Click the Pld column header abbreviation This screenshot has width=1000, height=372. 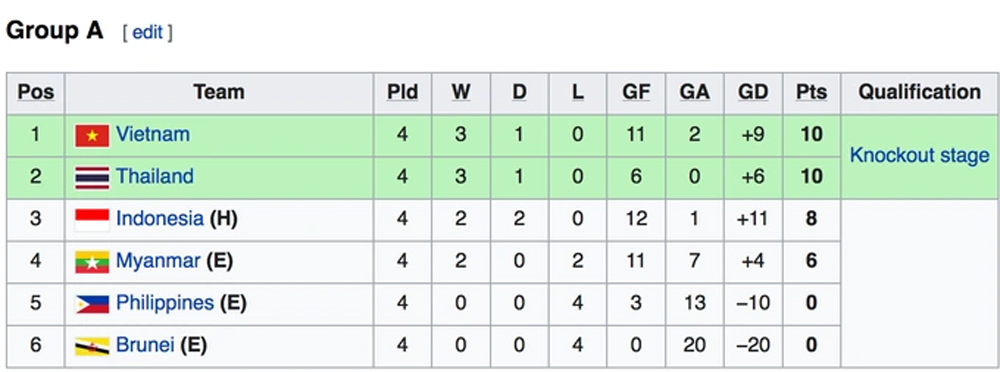[402, 93]
